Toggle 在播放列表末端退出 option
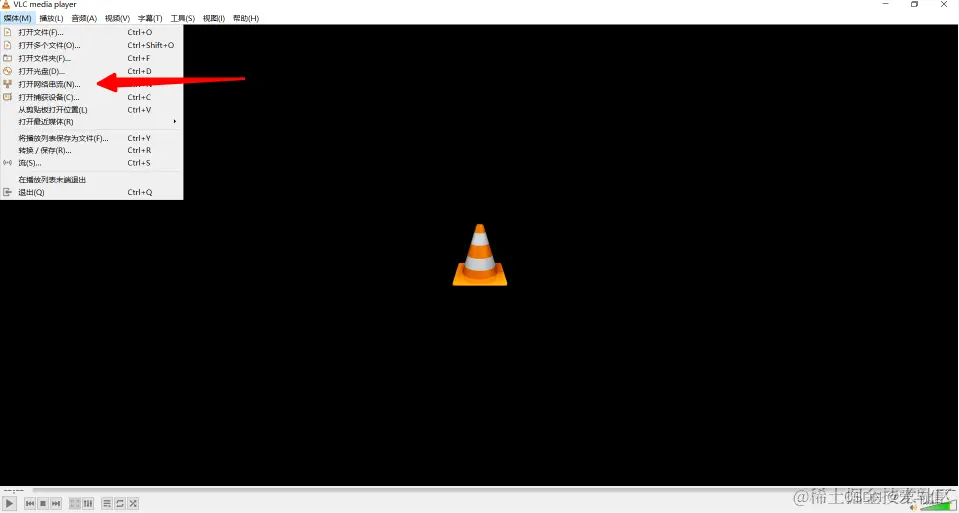Image resolution: width=959 pixels, height=513 pixels. pos(92,180)
